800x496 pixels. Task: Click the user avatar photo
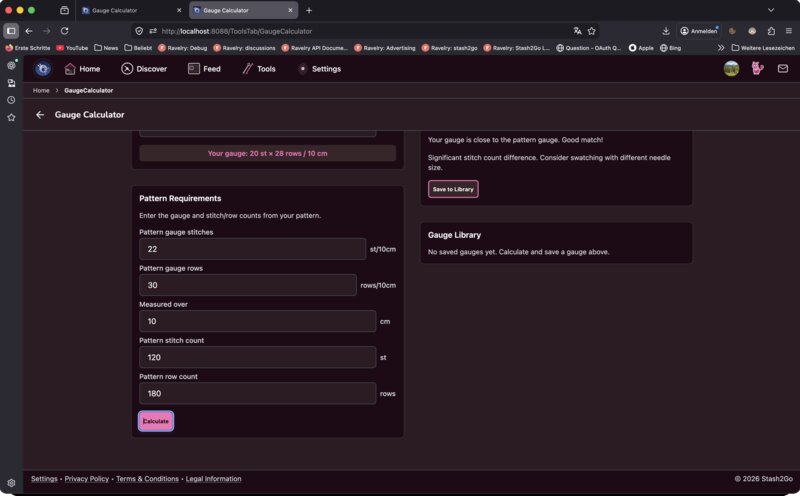[731, 68]
